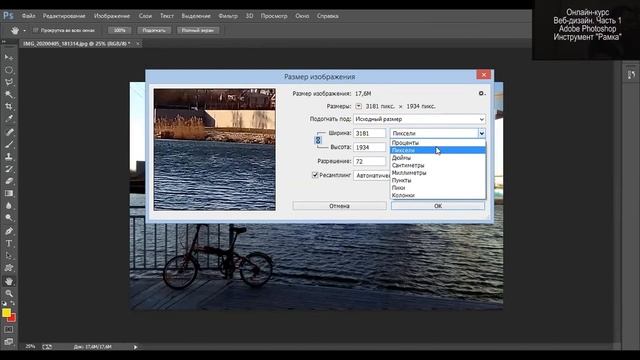640x360 pixels.
Task: Open the Ширина units dropdown arrow
Action: pos(482,133)
